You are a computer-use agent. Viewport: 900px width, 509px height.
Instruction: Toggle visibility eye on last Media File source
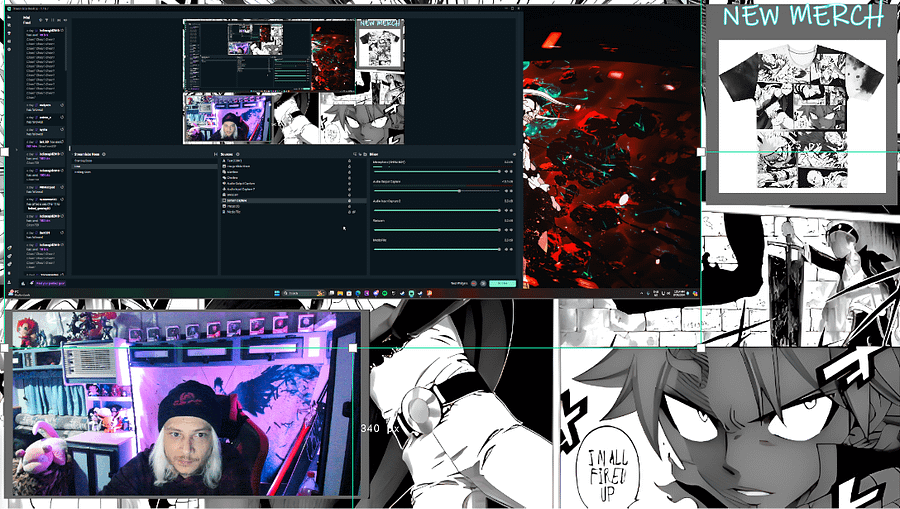[354, 212]
